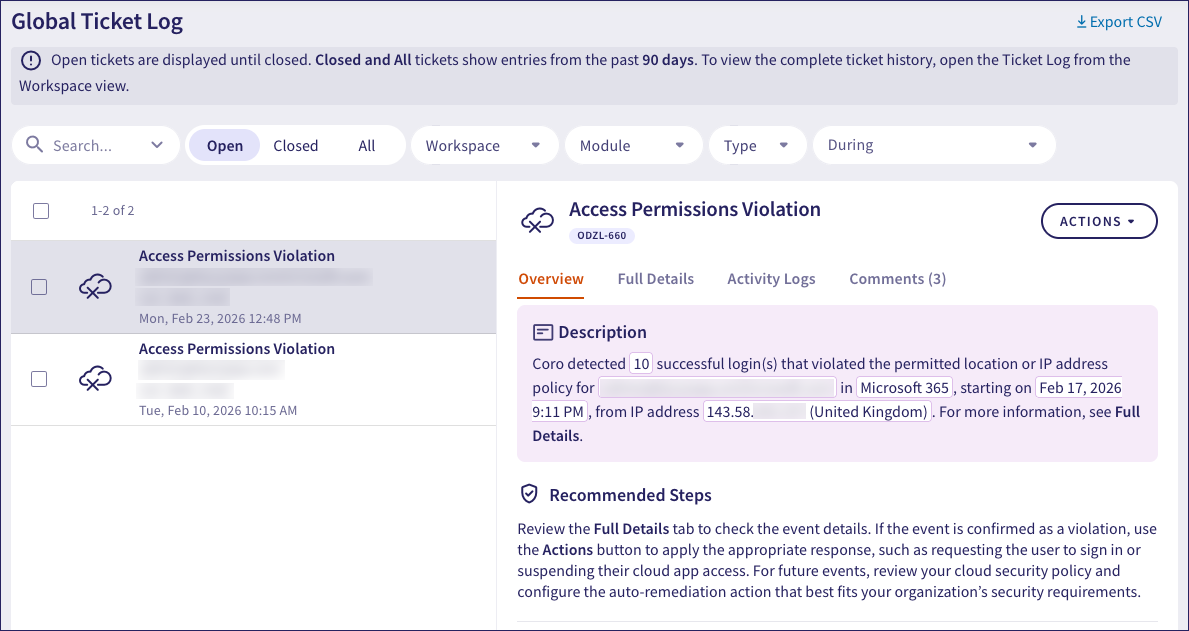Click cloud icon of Feb 23 ticket
The height and width of the screenshot is (631, 1189).
click(x=95, y=287)
